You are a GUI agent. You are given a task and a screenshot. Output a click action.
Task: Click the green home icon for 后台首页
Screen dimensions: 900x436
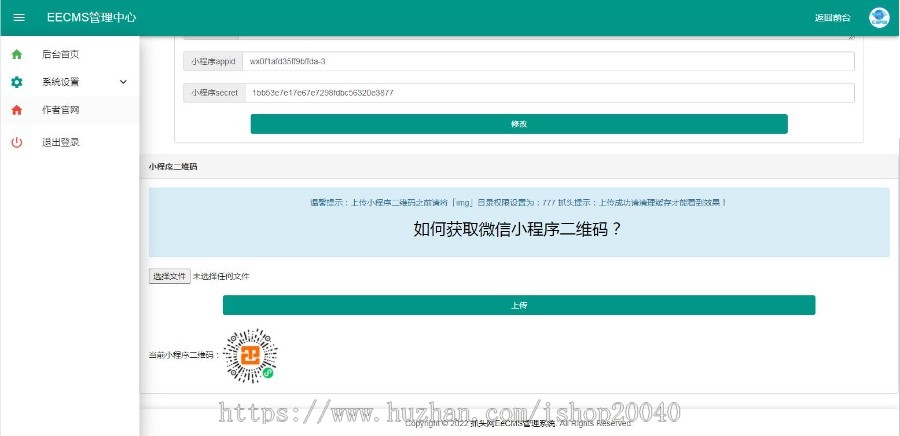pos(17,54)
